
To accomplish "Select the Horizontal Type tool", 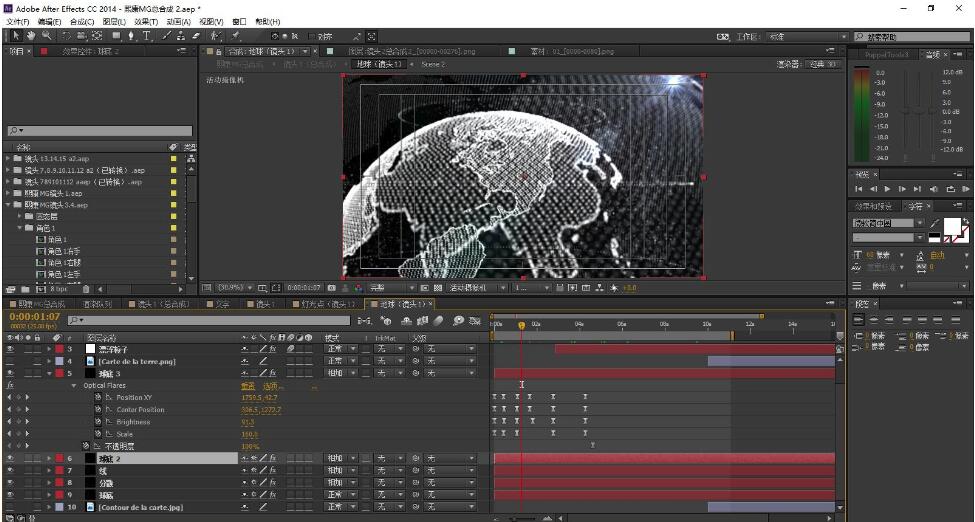I will coord(148,37).
